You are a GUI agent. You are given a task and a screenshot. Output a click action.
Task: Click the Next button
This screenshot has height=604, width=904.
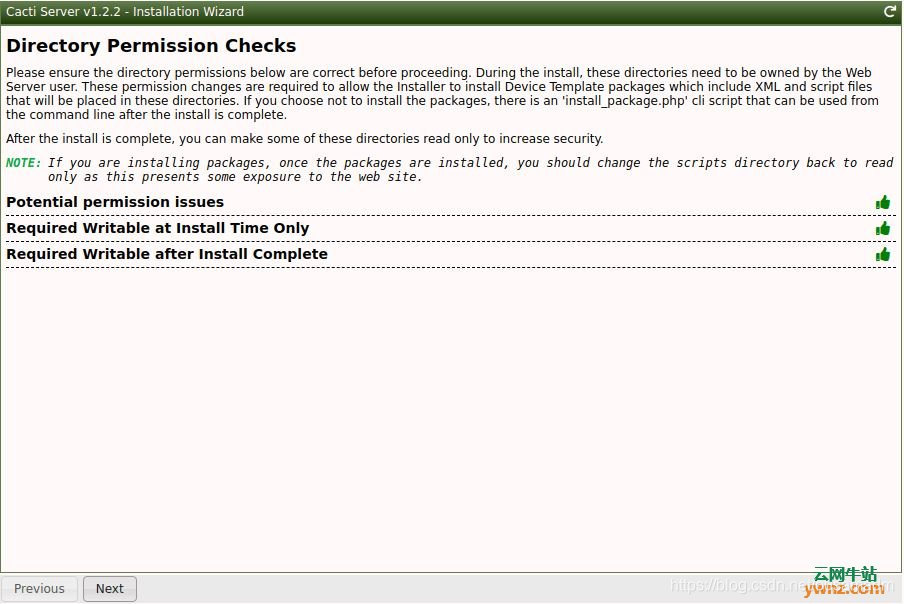(x=110, y=588)
